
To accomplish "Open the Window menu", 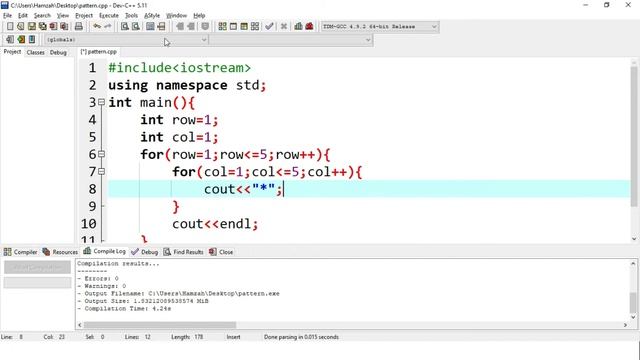I will 176,16.
